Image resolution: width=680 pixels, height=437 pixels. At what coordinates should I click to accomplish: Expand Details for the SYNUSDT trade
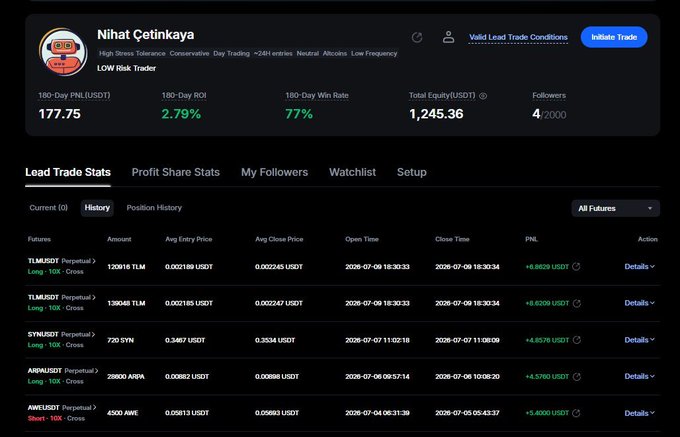[639, 340]
